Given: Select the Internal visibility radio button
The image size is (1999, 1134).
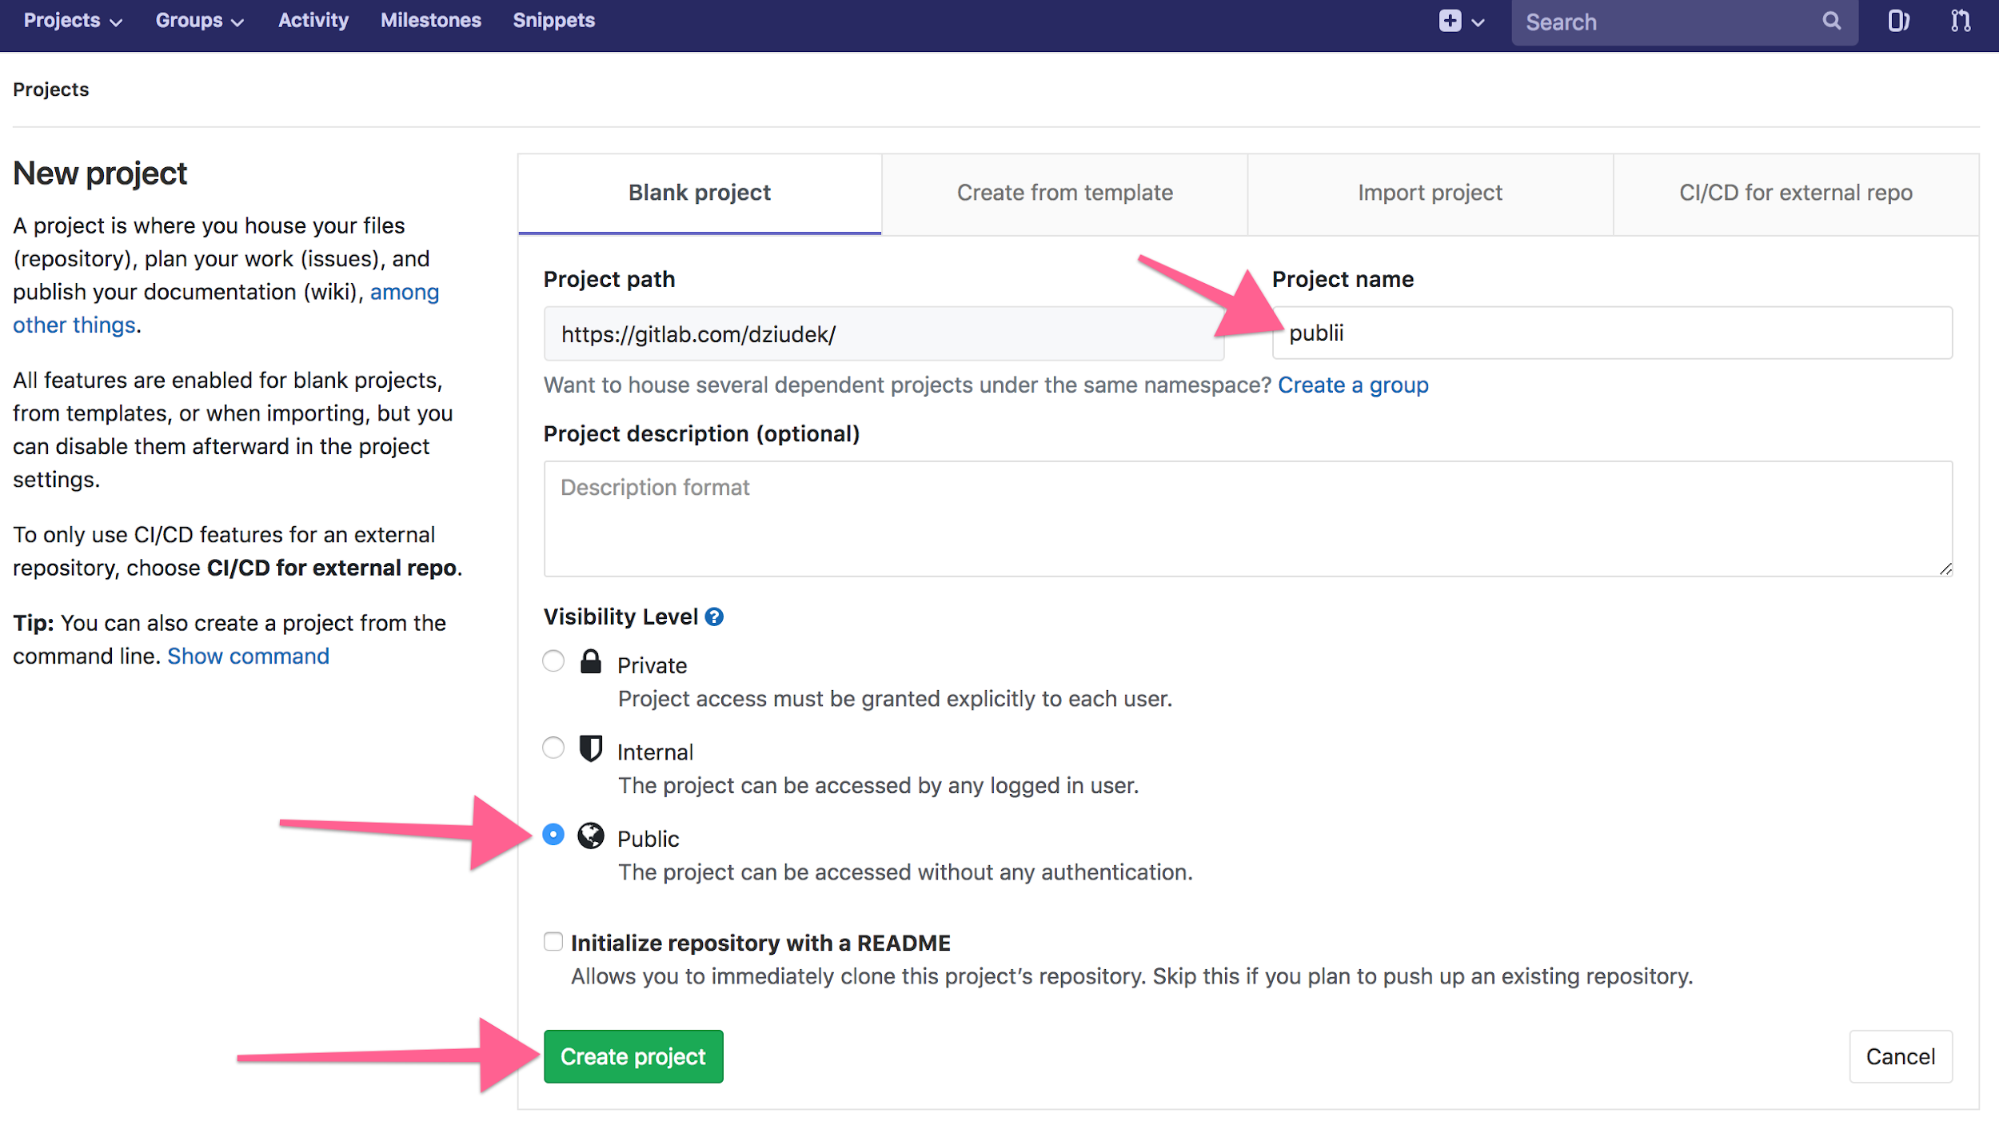Looking at the screenshot, I should pos(552,750).
